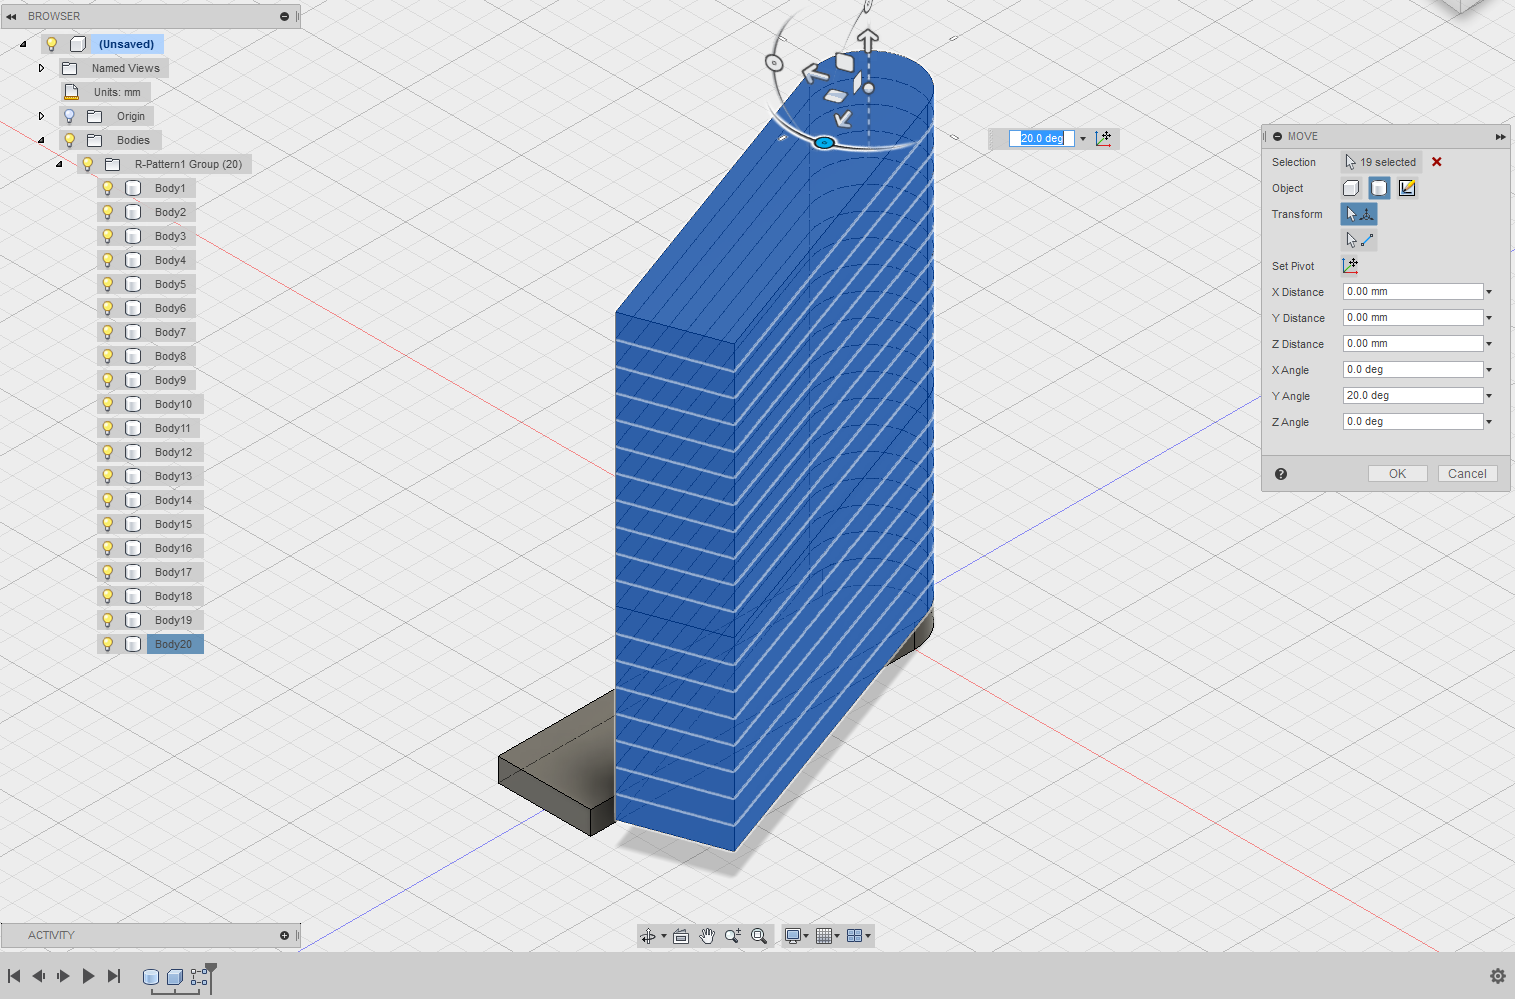Toggle R-Pattern1 Group visibility
1515x999 pixels.
coord(88,164)
